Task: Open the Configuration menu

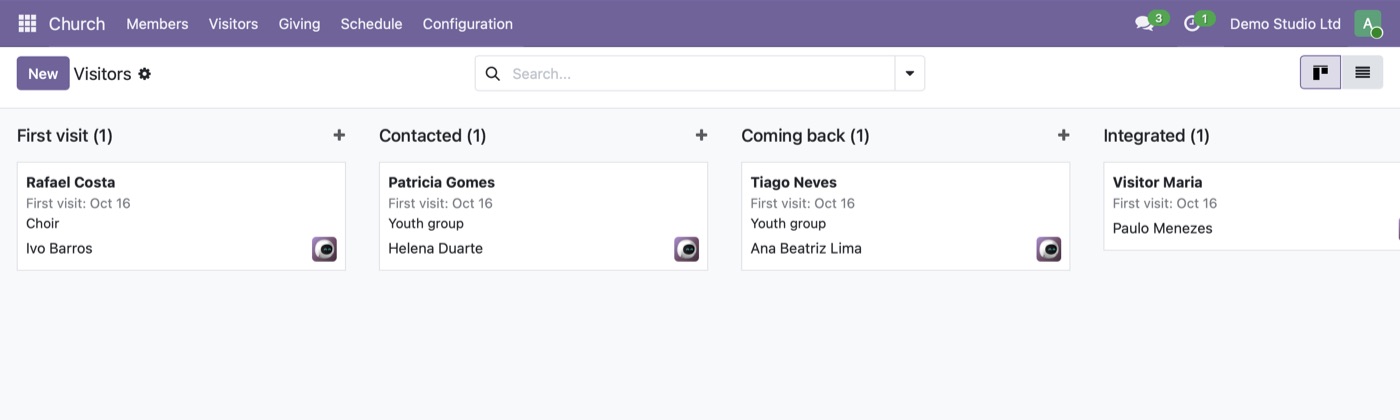Action: pyautogui.click(x=467, y=23)
